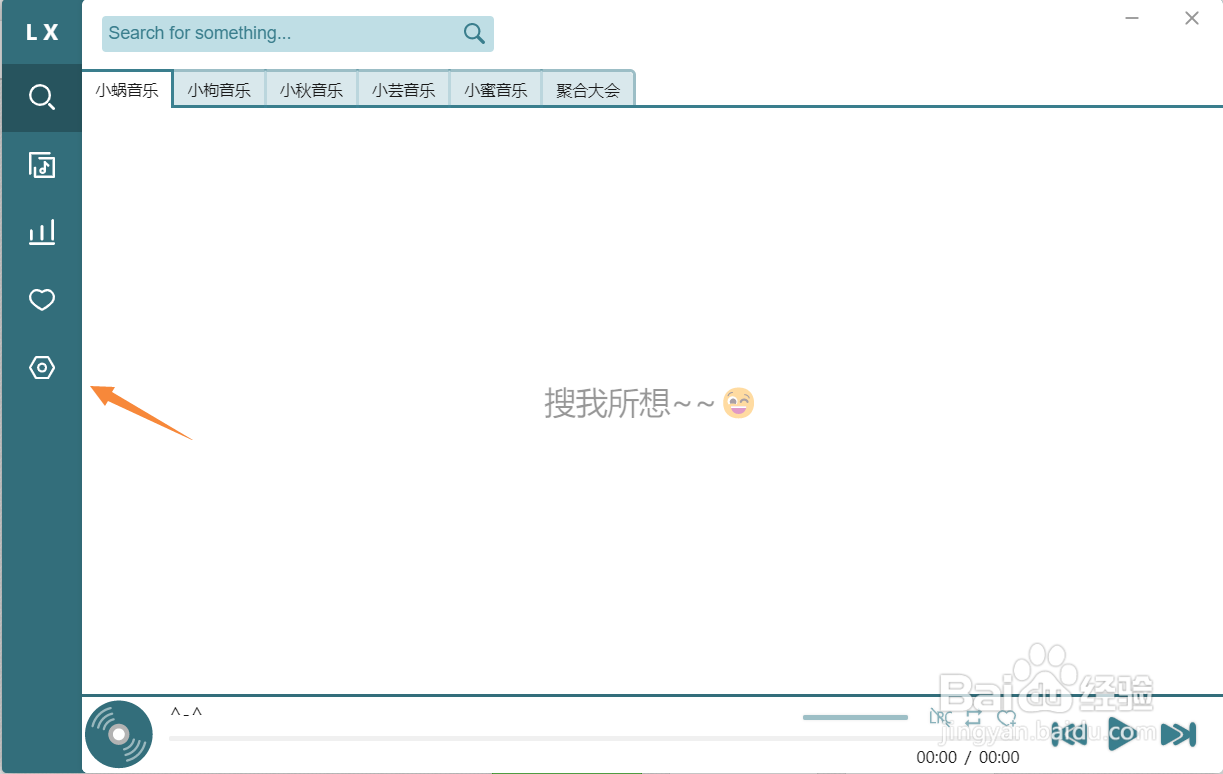
Task: Switch to the 小秋音乐 source tab
Action: [311, 89]
